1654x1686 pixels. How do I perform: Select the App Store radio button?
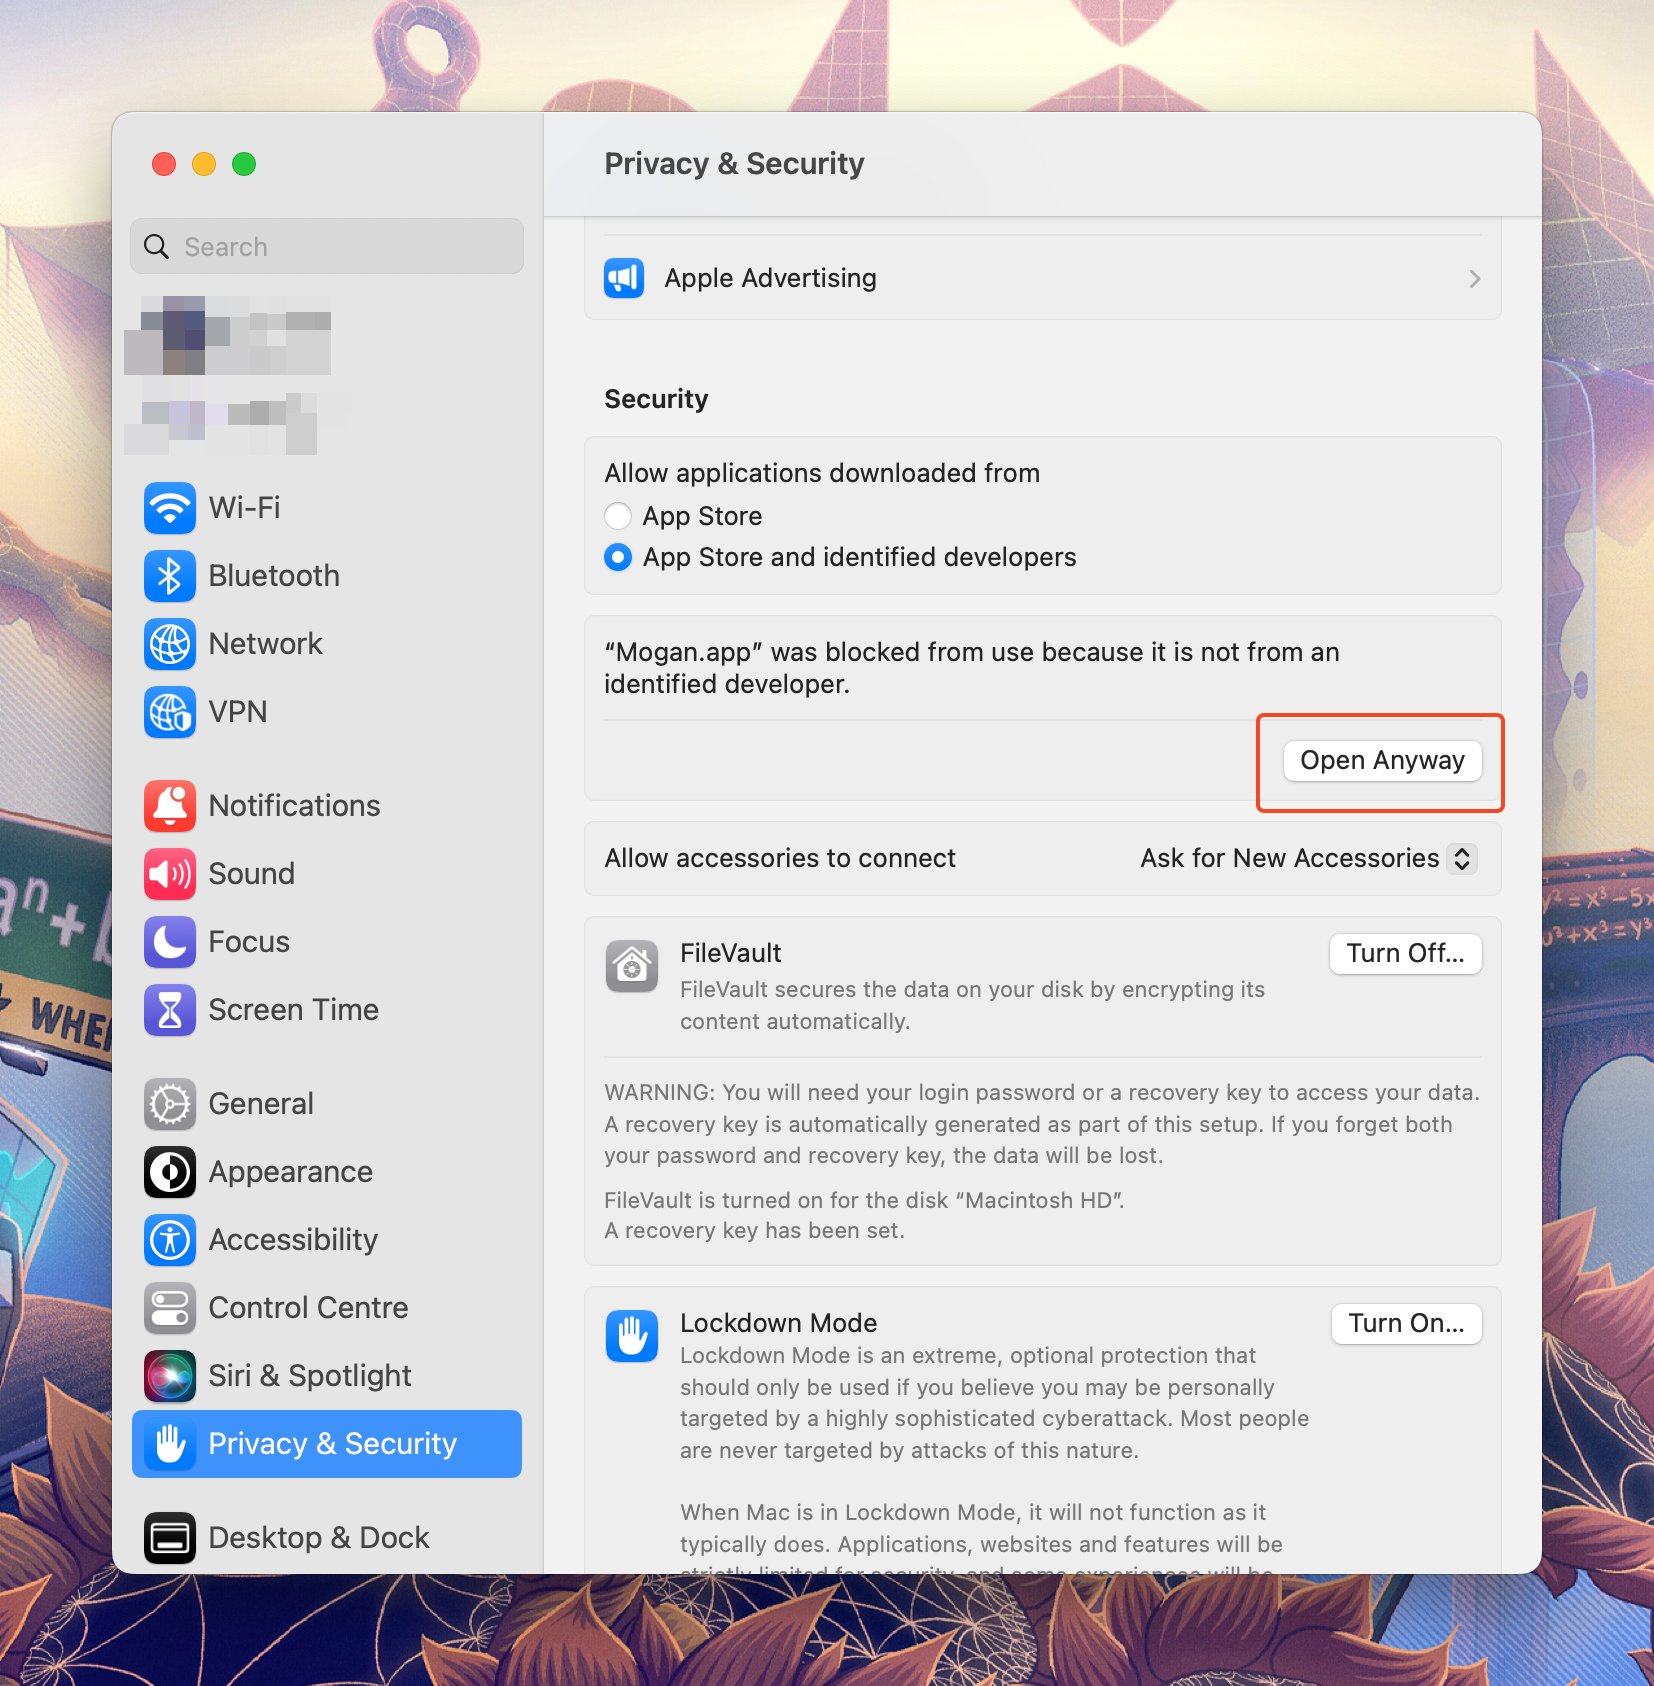tap(618, 516)
